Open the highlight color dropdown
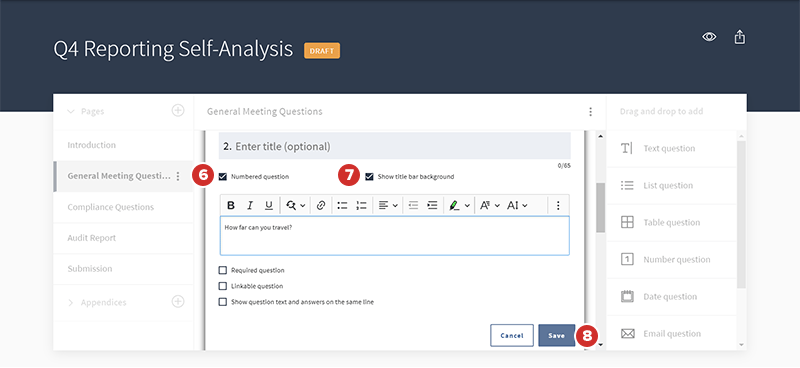This screenshot has width=800, height=368. click(x=459, y=205)
